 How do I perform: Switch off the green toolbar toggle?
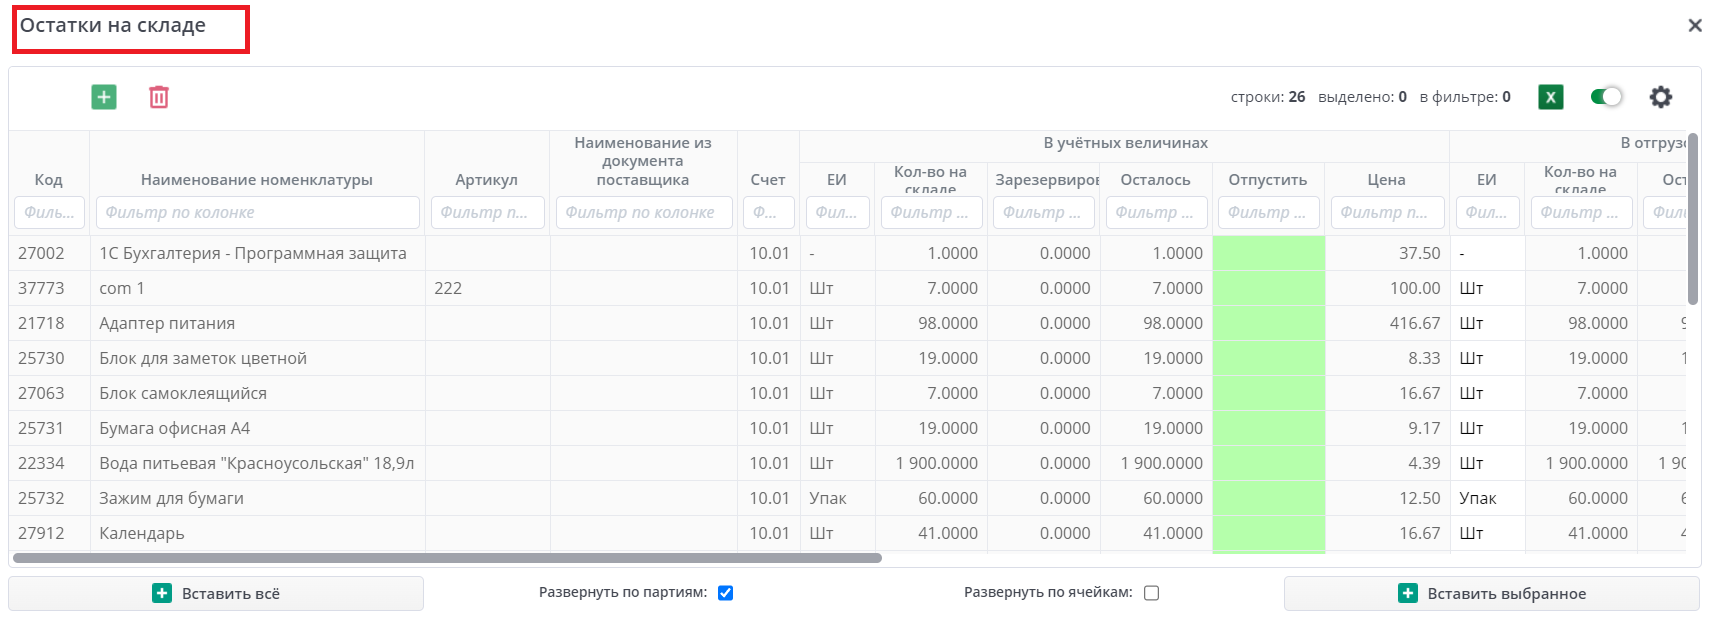[1606, 97]
